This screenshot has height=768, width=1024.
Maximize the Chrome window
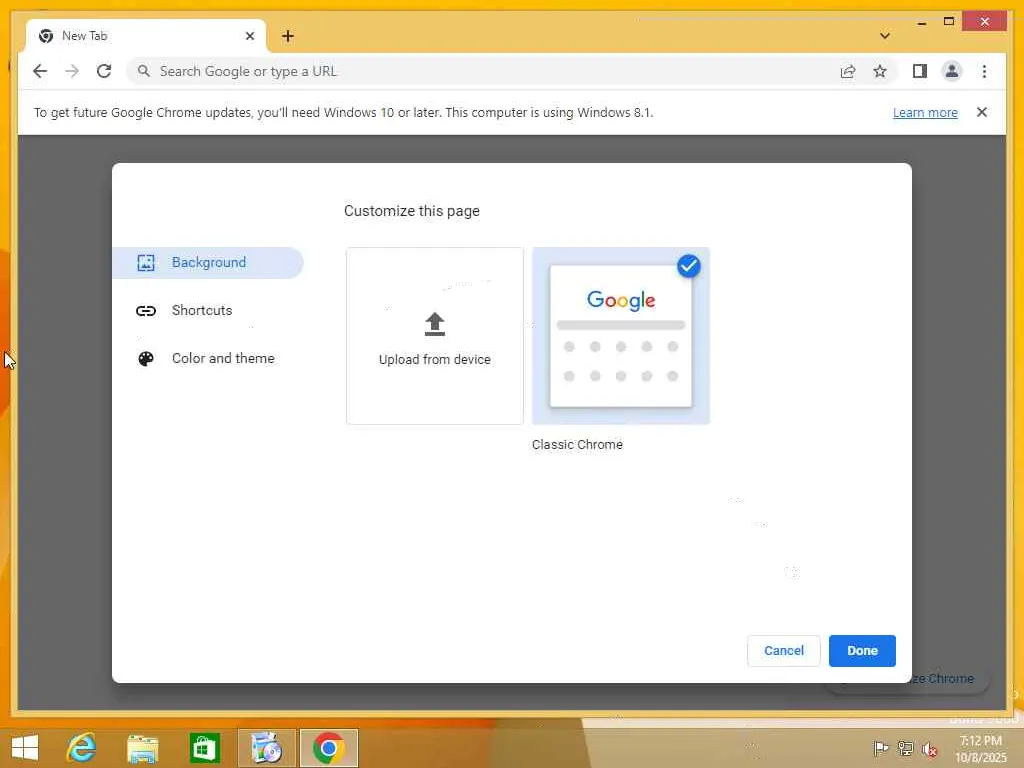(949, 22)
